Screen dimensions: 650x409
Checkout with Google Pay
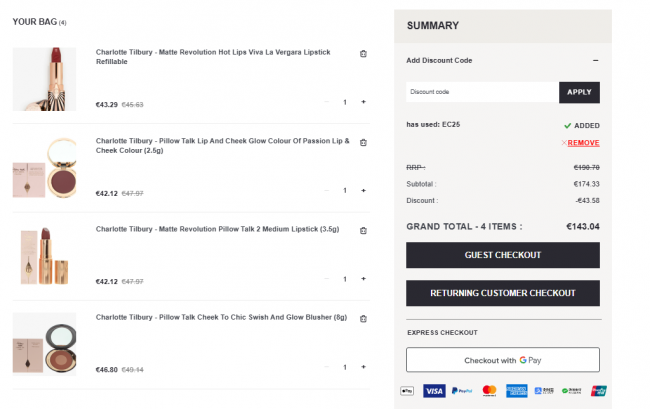(503, 360)
